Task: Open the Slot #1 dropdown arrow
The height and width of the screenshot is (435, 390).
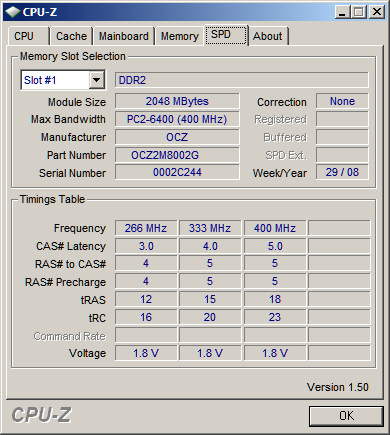Action: point(97,80)
